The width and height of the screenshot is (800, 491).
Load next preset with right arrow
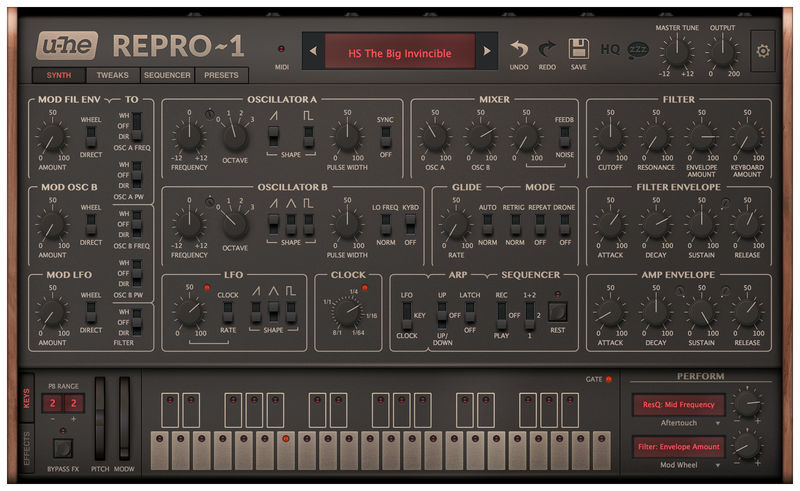click(x=487, y=51)
